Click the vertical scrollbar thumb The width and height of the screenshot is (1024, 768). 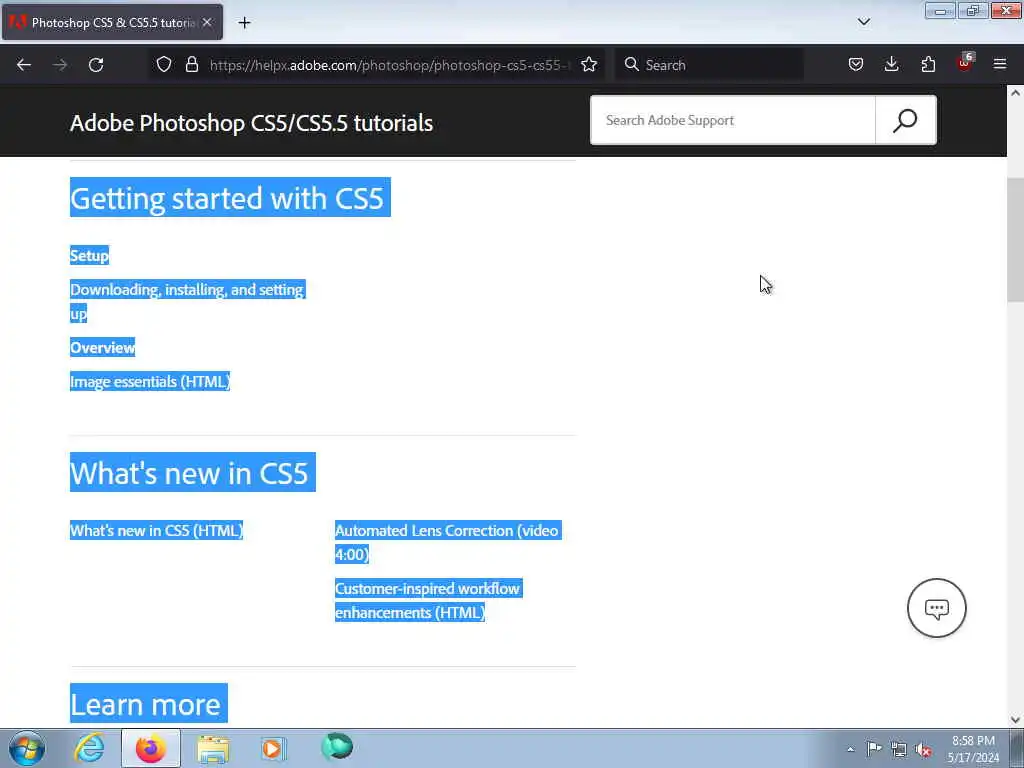[x=1015, y=239]
